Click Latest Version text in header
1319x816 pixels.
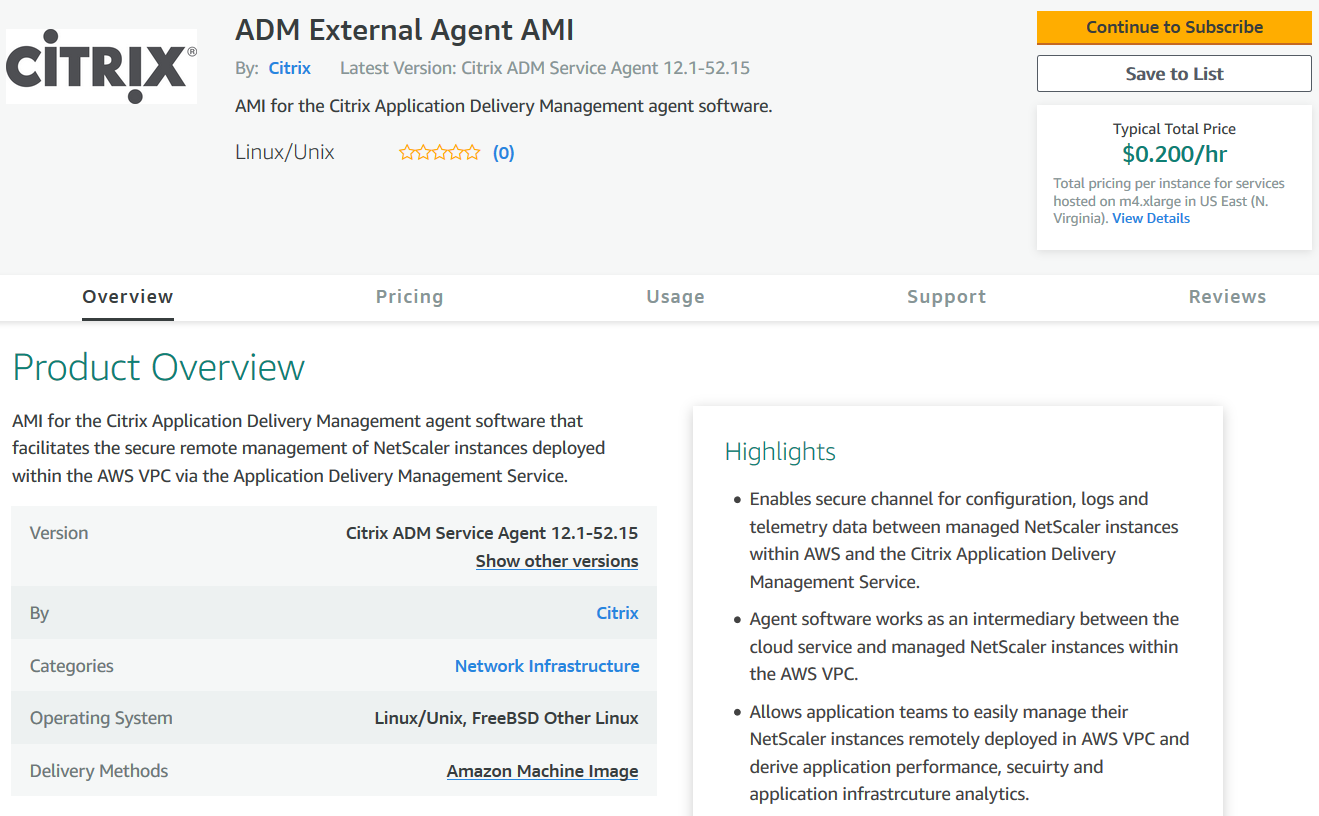point(545,68)
